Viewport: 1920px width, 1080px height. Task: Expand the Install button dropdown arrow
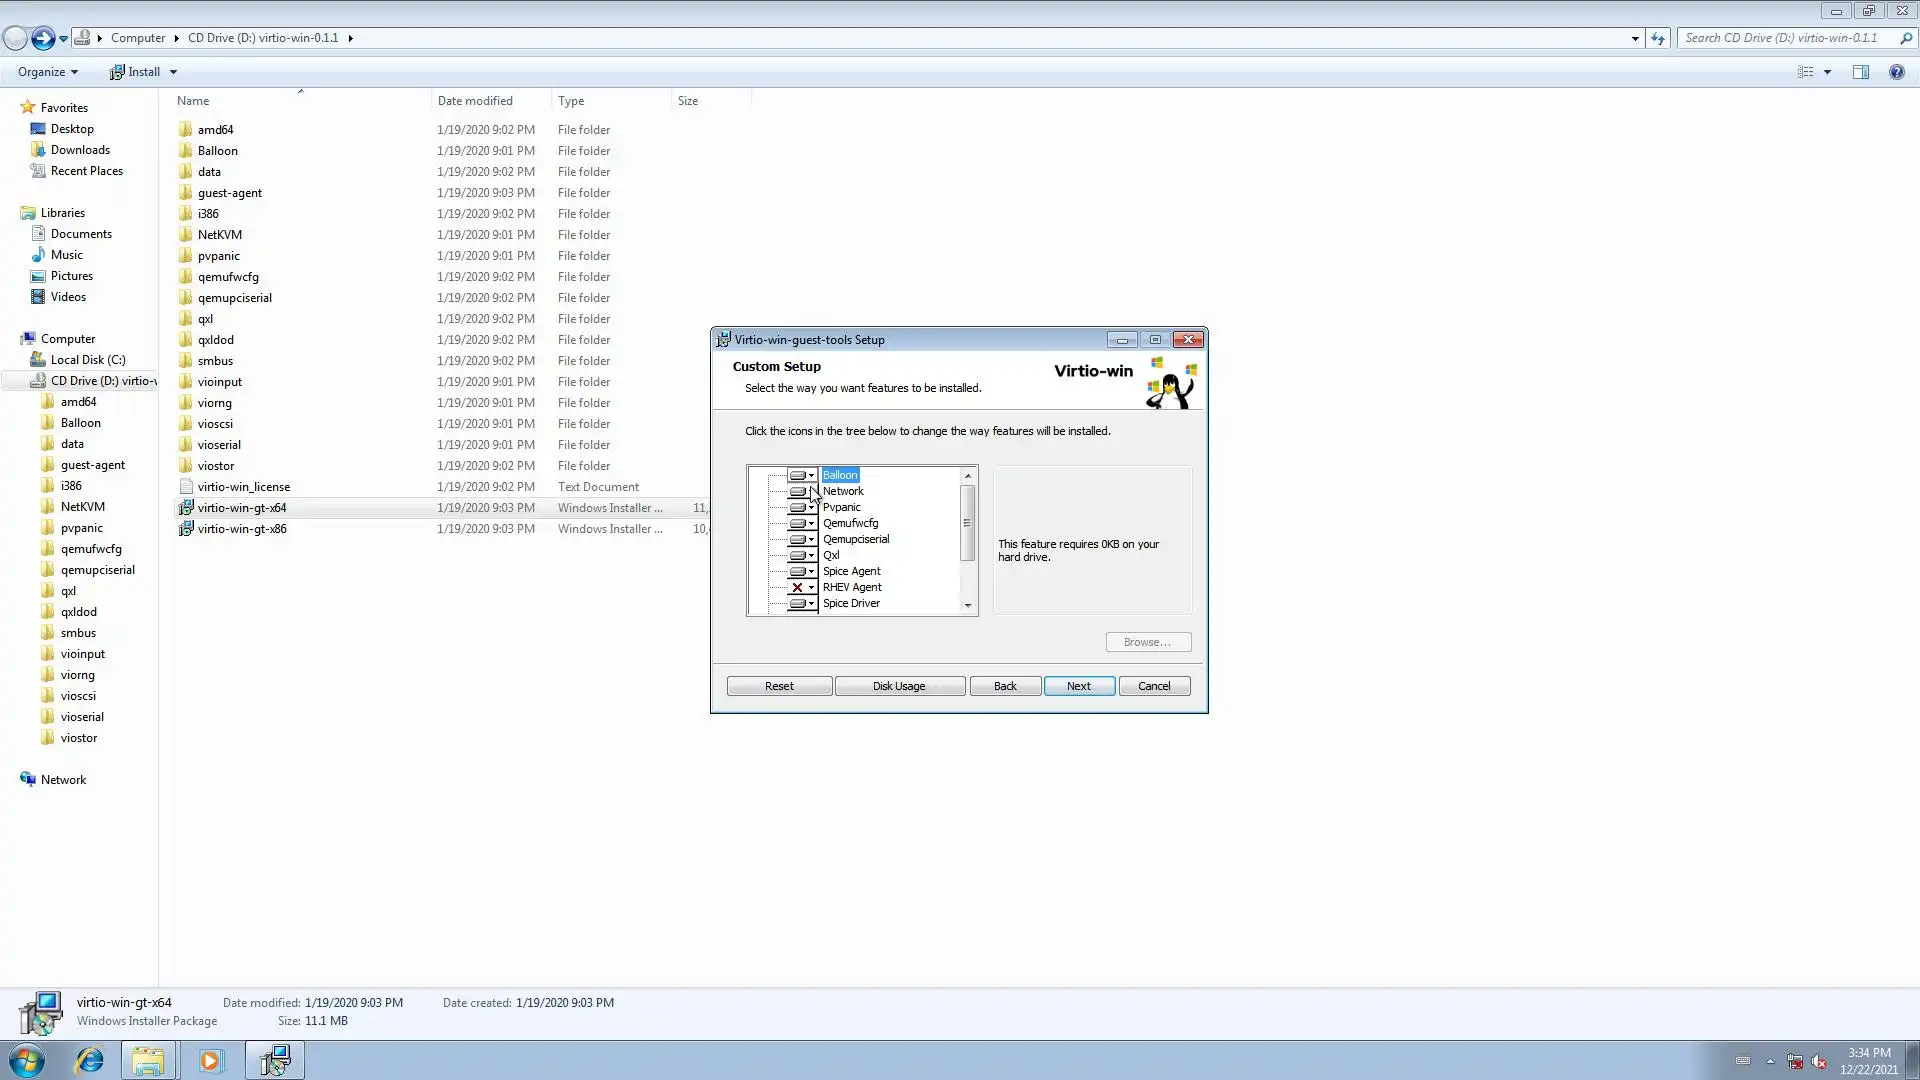(173, 72)
